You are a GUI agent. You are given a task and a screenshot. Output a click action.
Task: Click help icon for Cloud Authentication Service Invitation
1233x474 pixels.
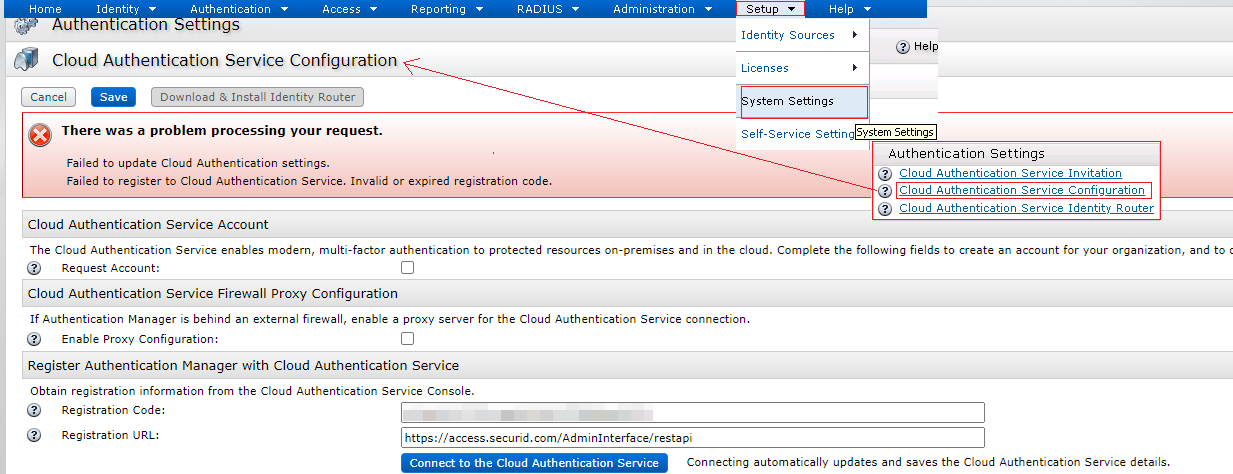tap(885, 174)
